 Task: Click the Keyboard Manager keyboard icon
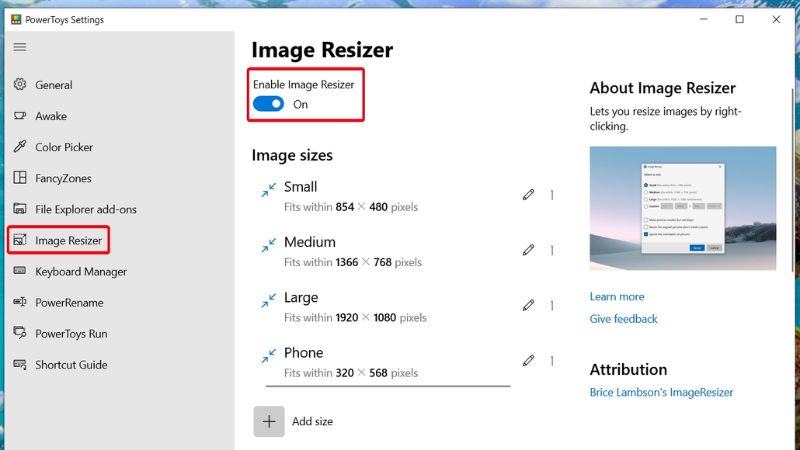(x=20, y=271)
